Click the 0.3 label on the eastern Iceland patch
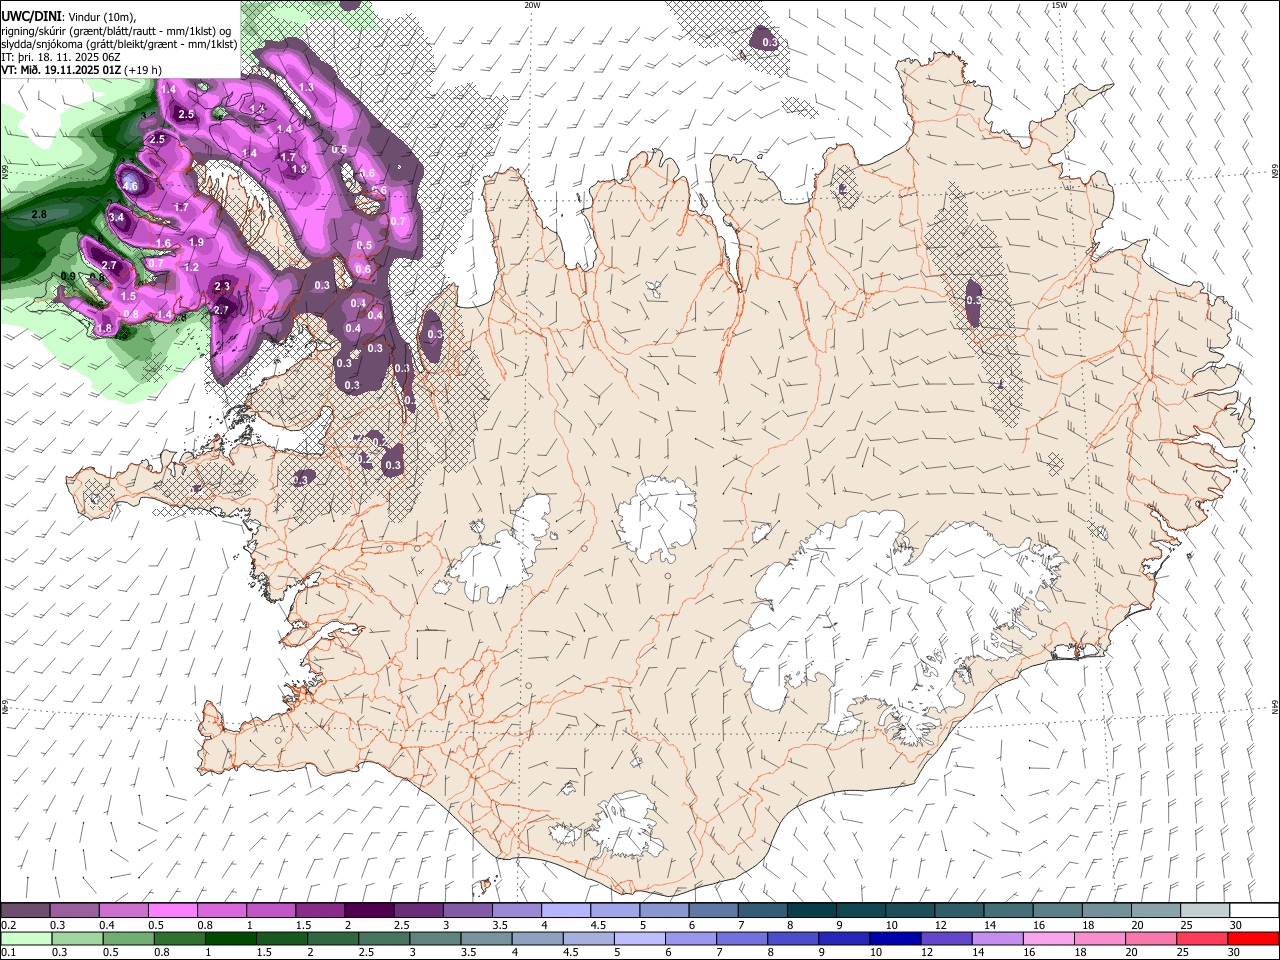The height and width of the screenshot is (960, 1280). click(974, 300)
